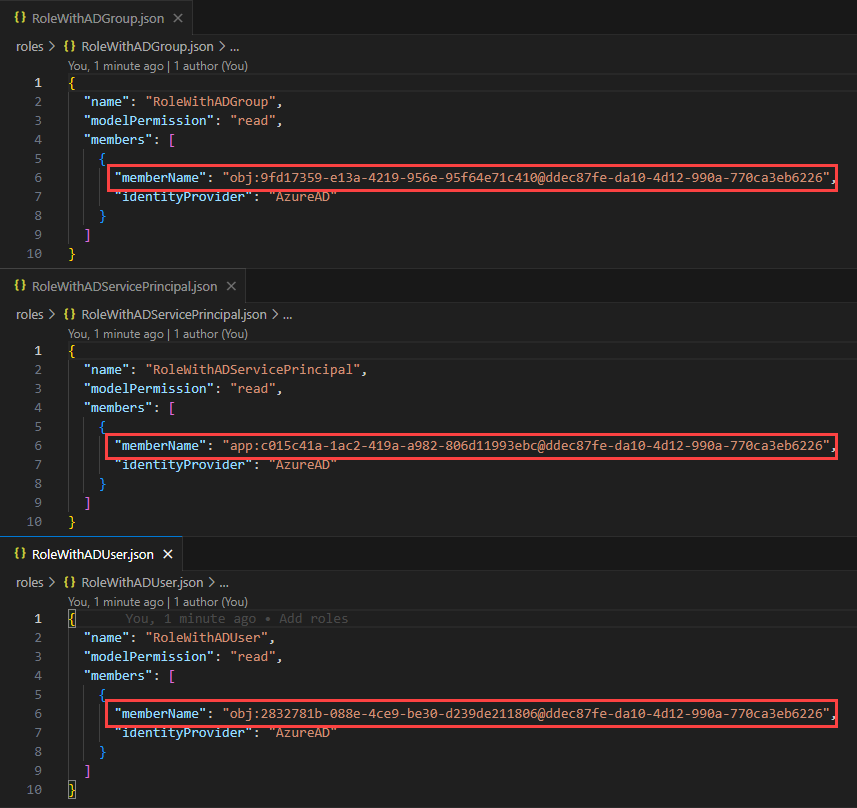Expand the breadcrumb ellipsis after RoleWithADGroup.json

click(234, 47)
